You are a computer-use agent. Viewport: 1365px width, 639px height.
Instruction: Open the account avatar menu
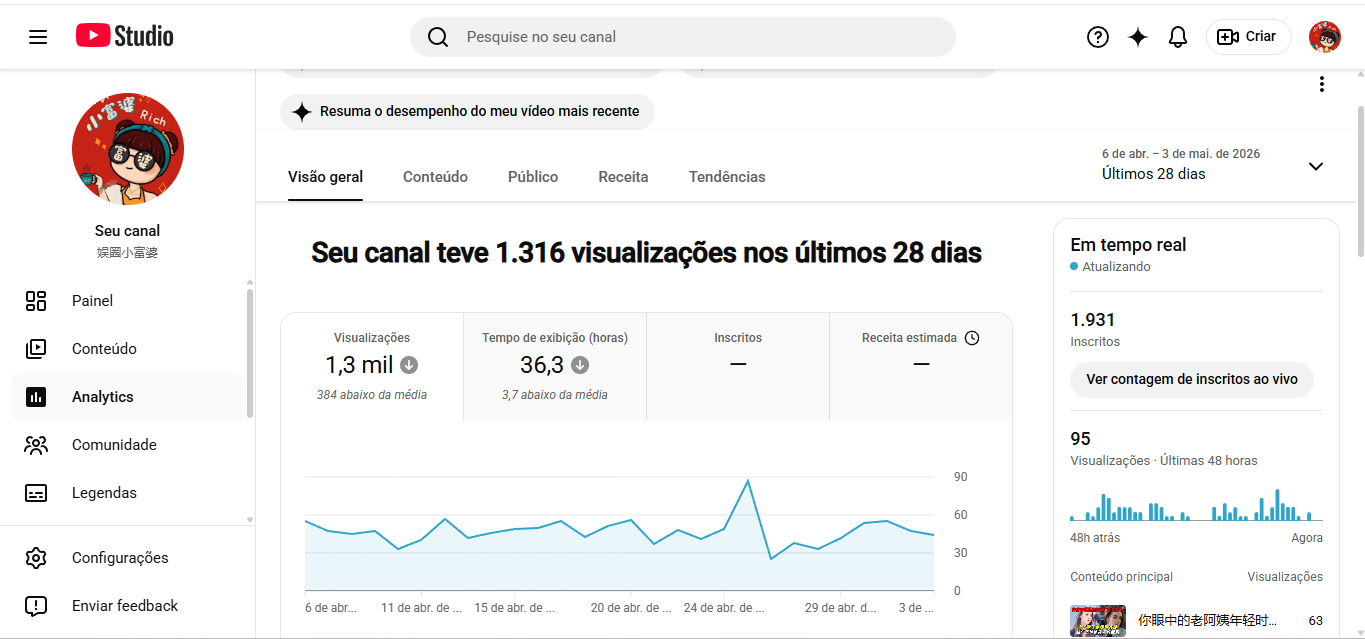(x=1325, y=37)
